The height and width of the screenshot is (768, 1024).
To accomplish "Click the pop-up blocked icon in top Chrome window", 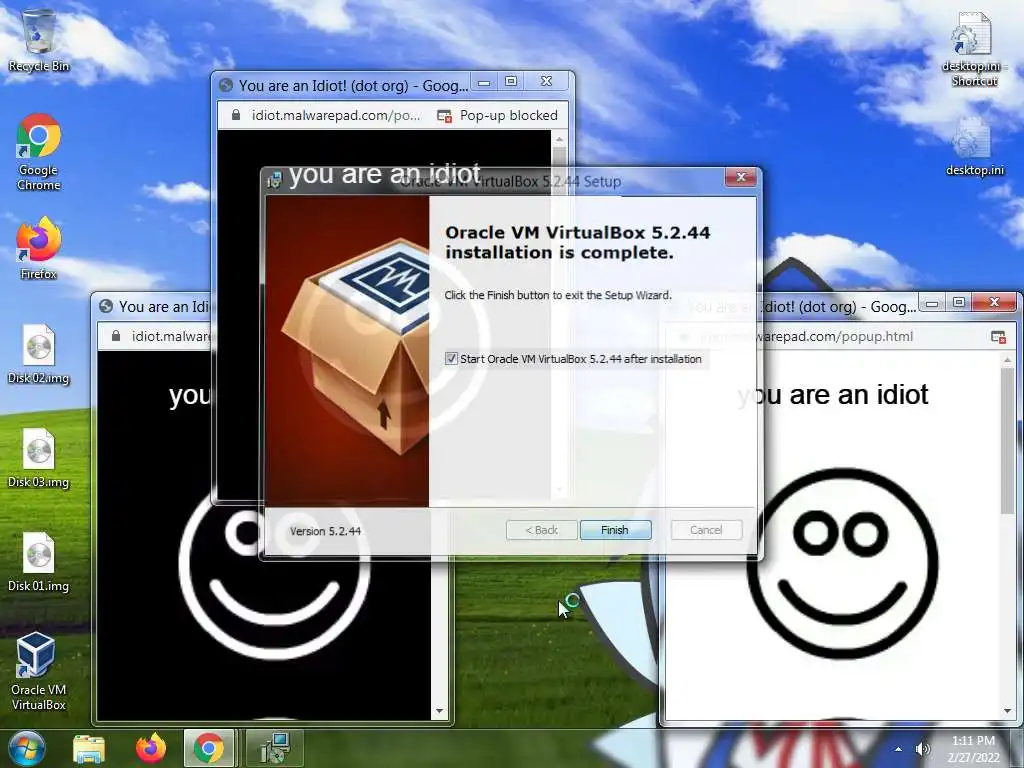I will [x=444, y=116].
